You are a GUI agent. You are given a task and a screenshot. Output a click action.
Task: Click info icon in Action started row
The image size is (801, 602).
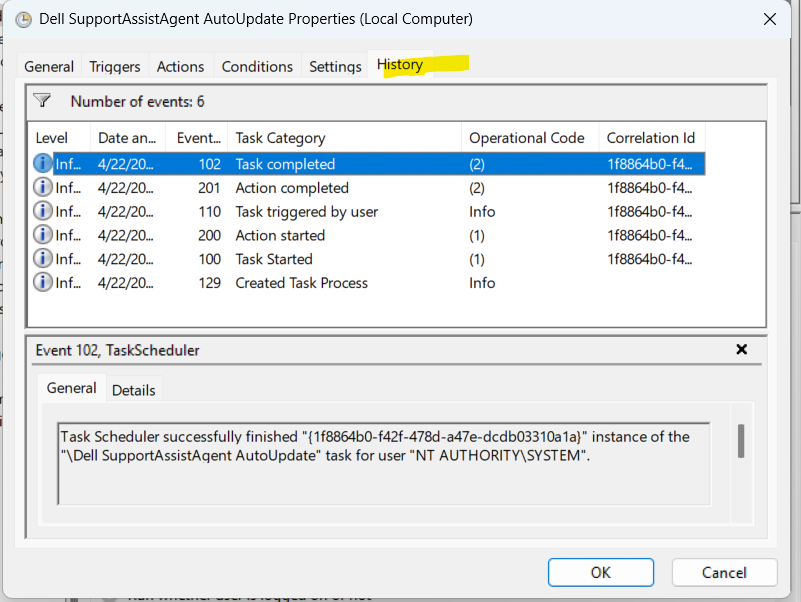tap(42, 235)
